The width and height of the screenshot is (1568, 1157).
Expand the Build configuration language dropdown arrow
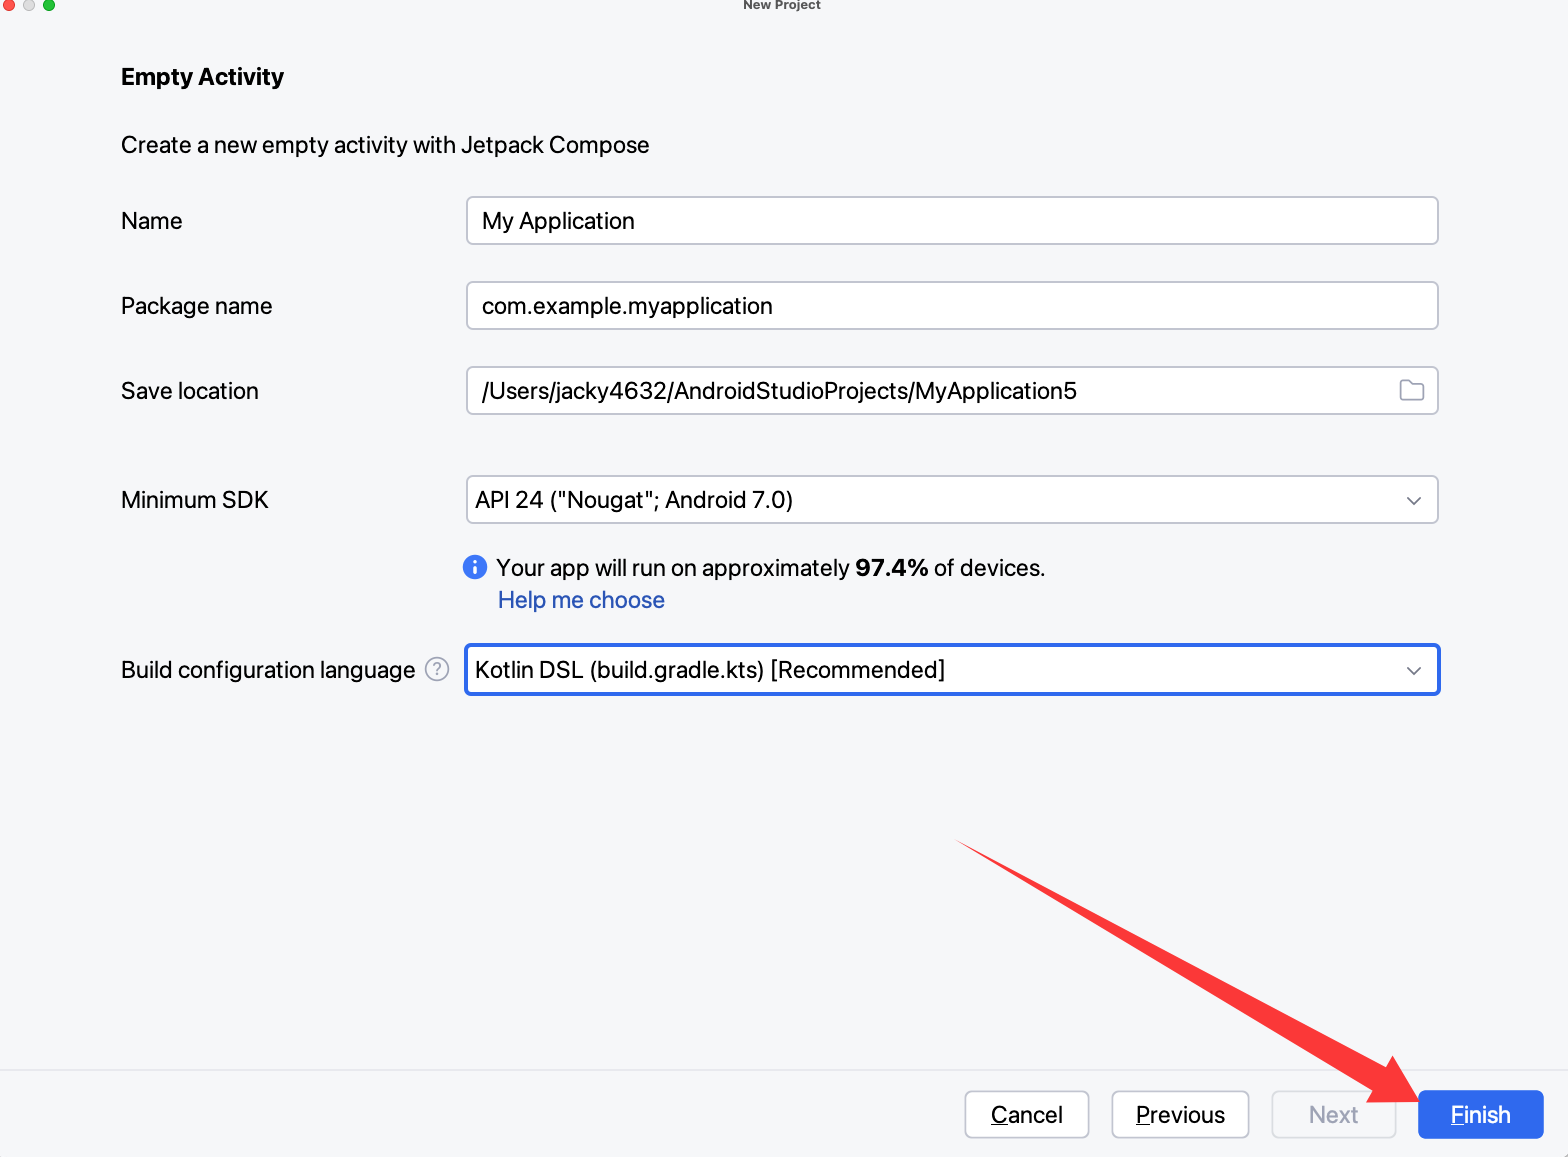tap(1413, 670)
